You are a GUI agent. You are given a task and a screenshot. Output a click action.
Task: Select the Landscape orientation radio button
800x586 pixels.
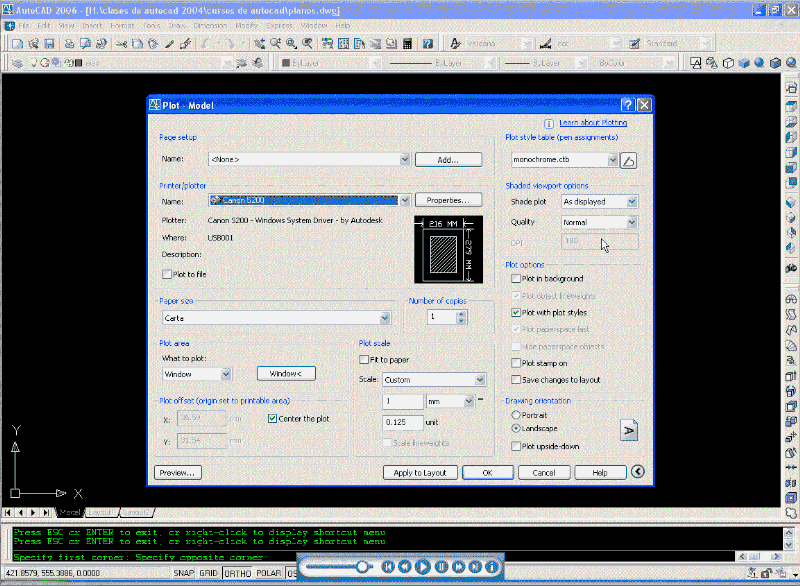point(516,428)
